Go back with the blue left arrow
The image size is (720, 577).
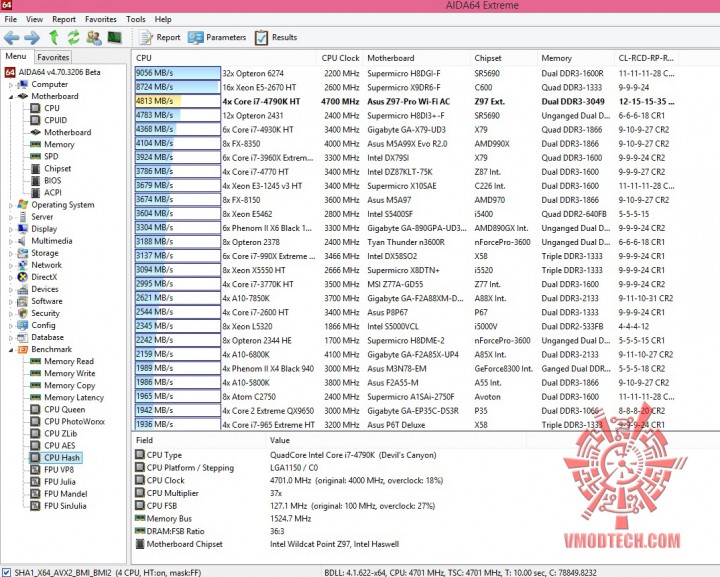[12, 37]
